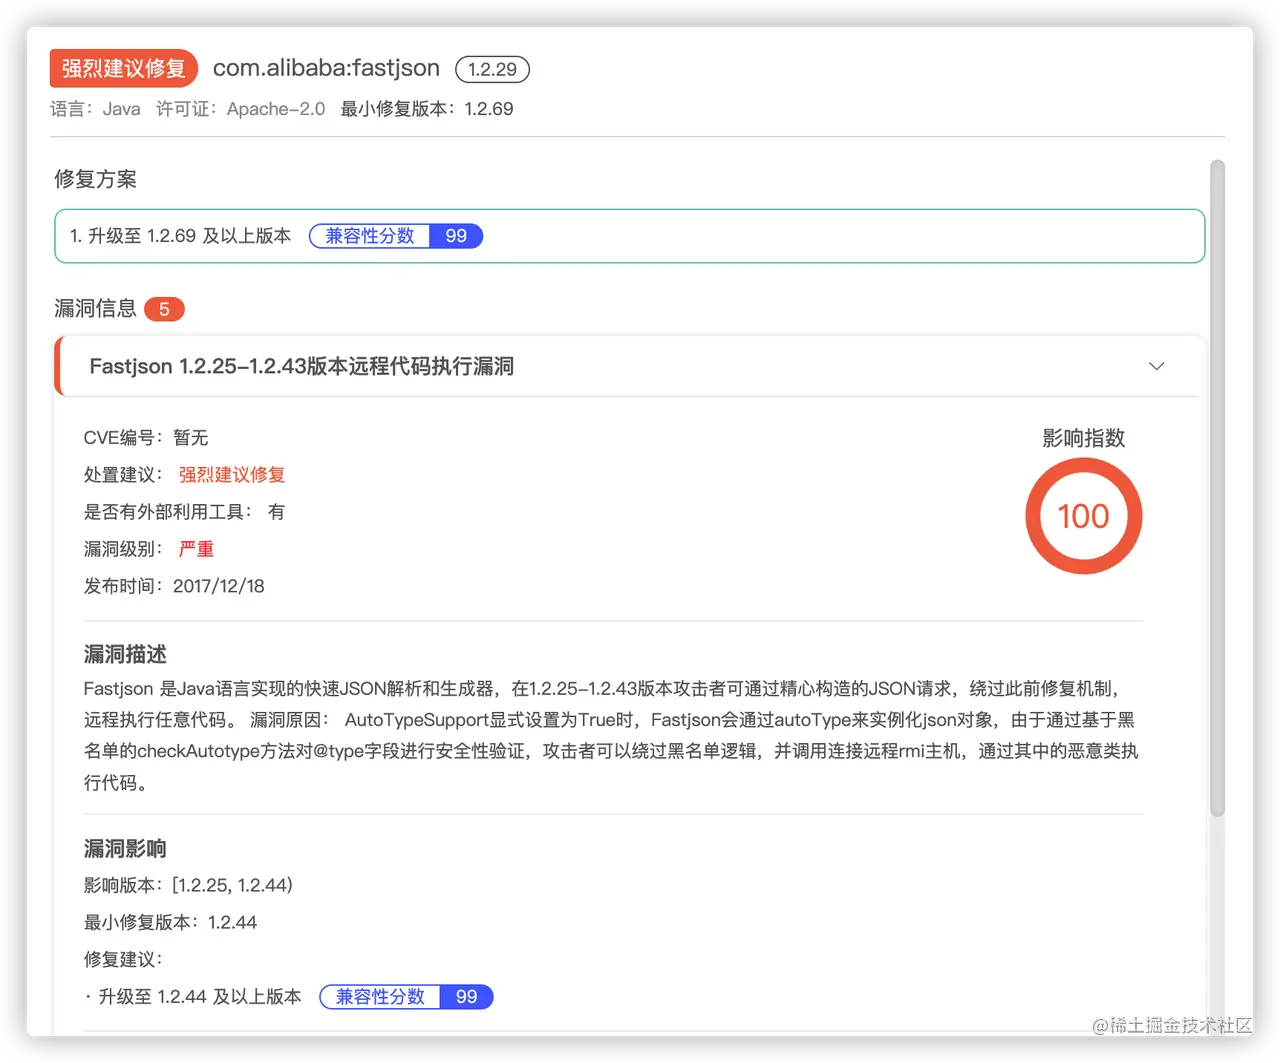Click the 语言 Java label

95,109
